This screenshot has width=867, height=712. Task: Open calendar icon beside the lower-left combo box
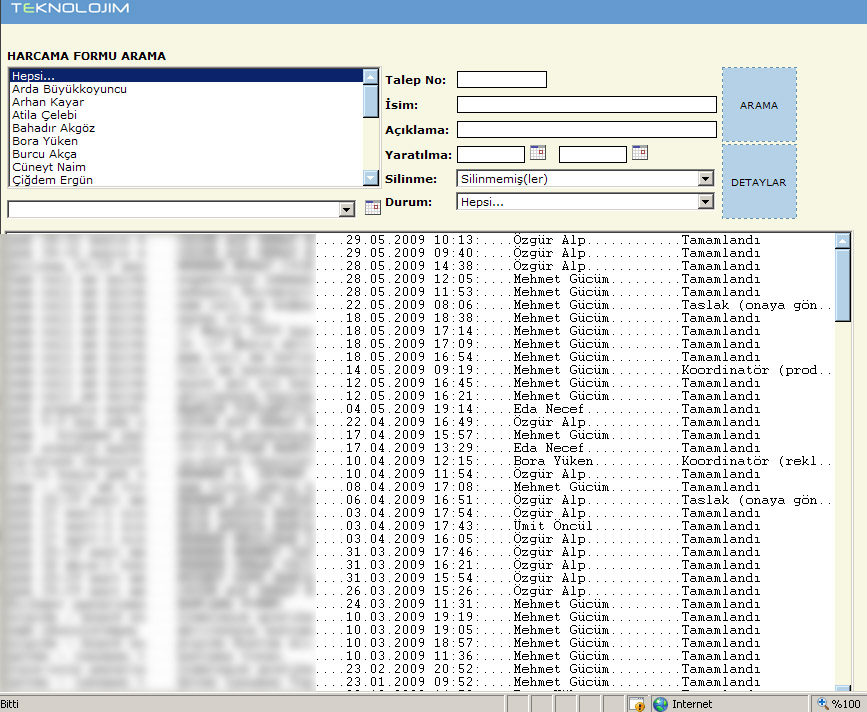coord(373,208)
